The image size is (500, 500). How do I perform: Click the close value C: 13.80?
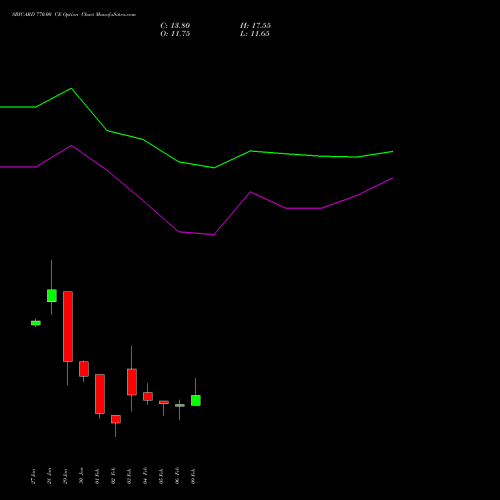175,26
